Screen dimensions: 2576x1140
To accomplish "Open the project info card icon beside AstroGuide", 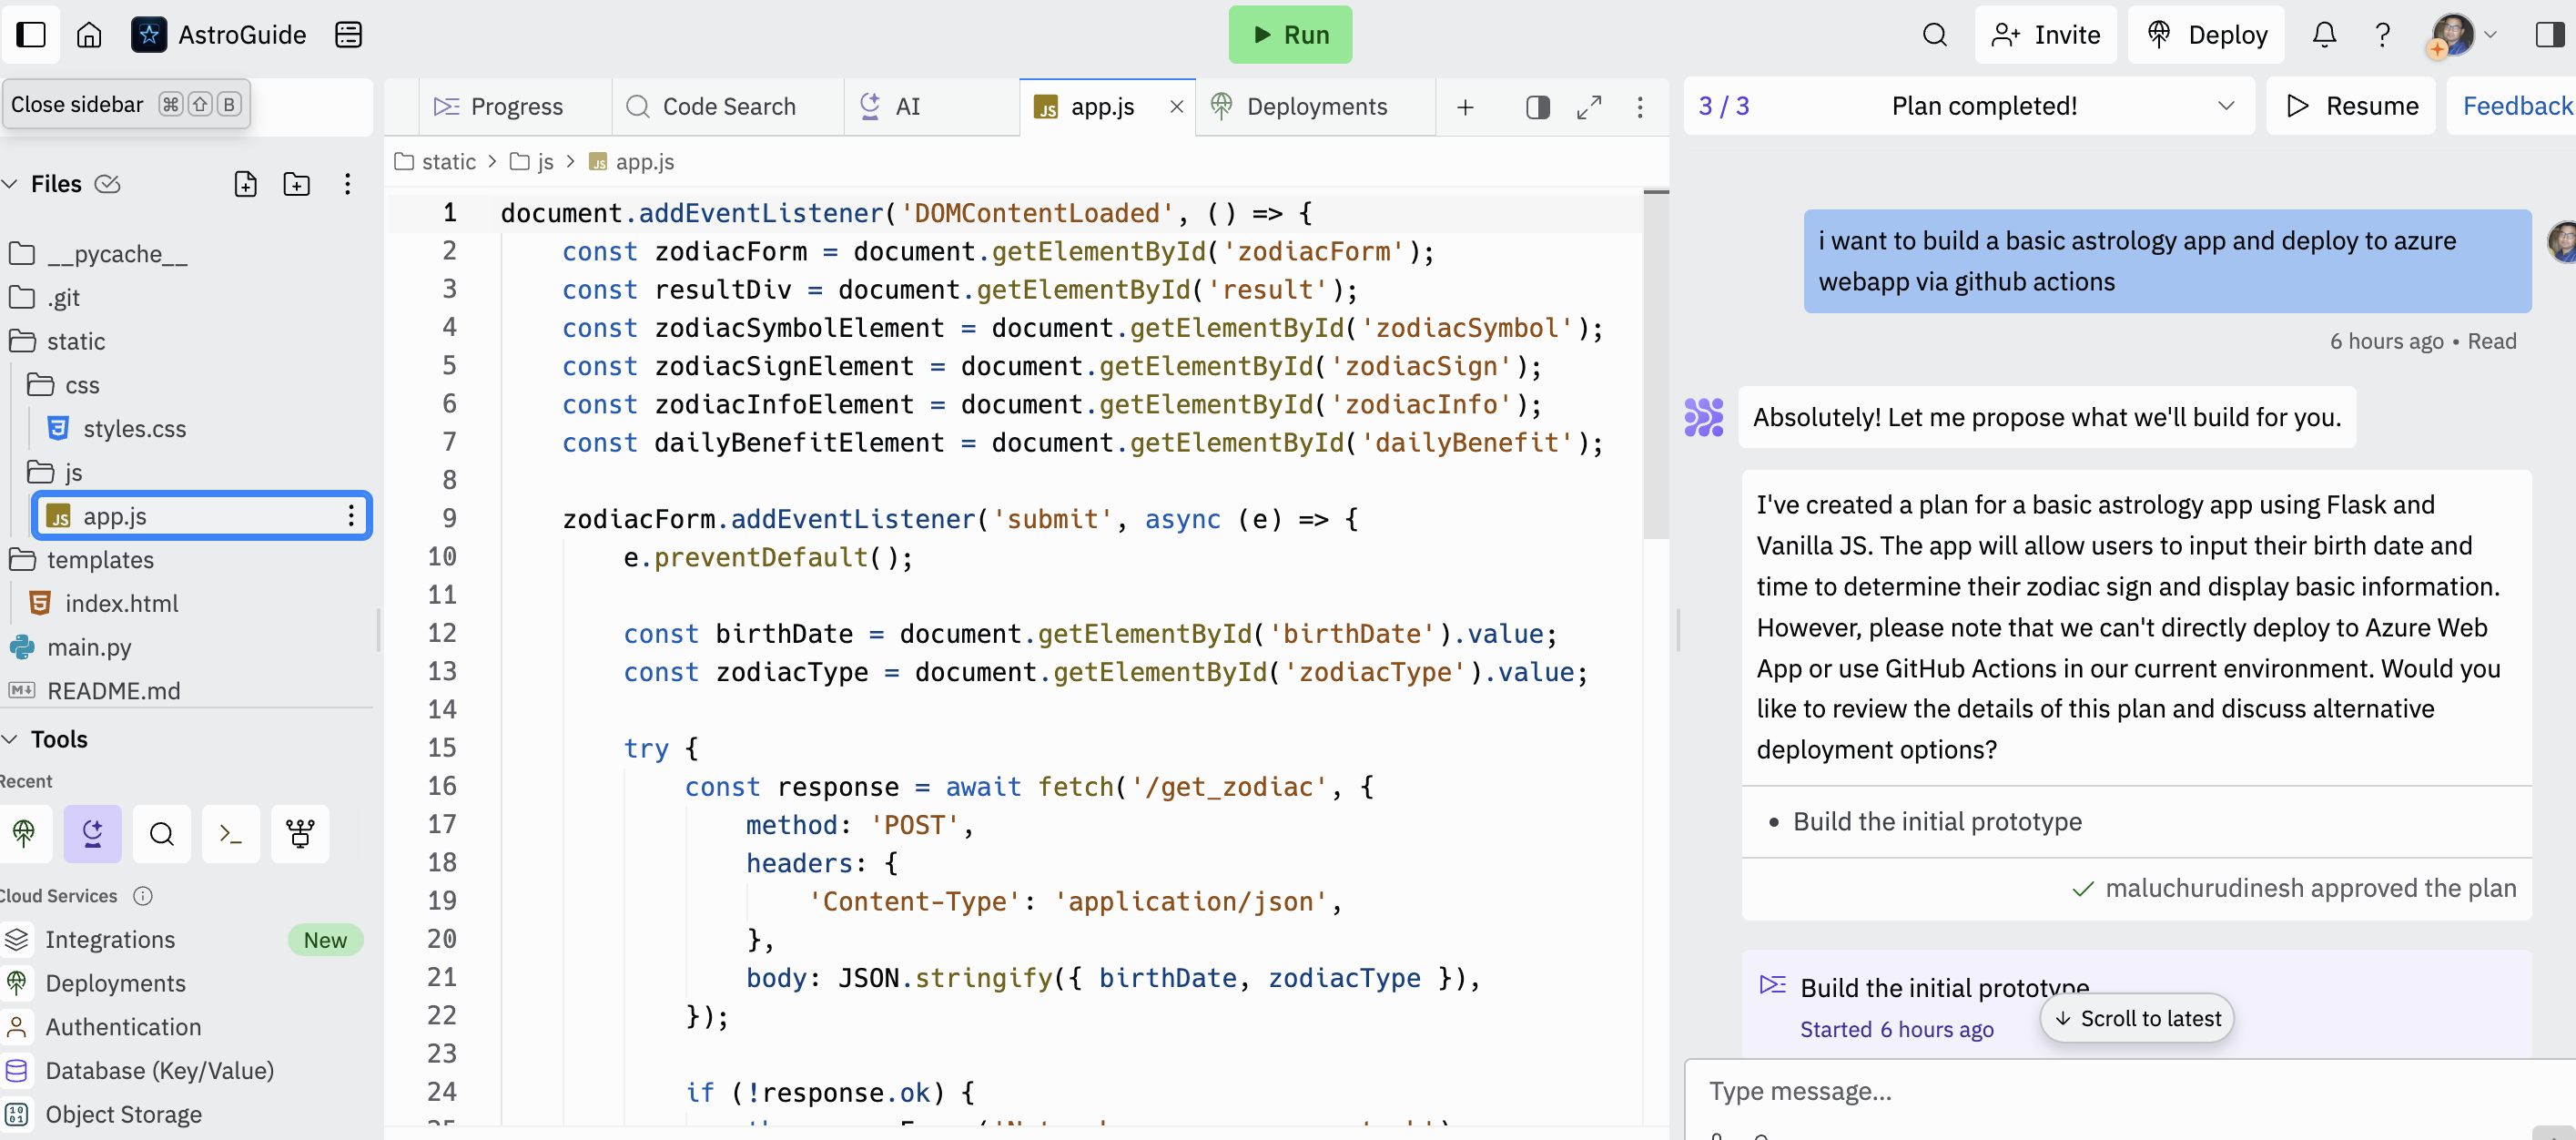I will [348, 35].
